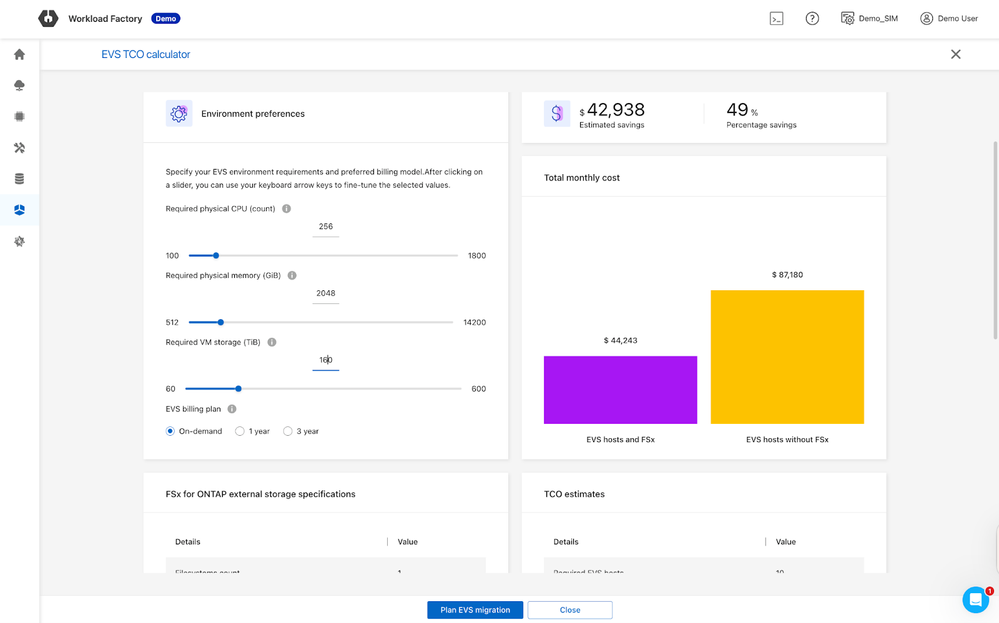
Task: Open the terminal console icon
Action: point(776,19)
